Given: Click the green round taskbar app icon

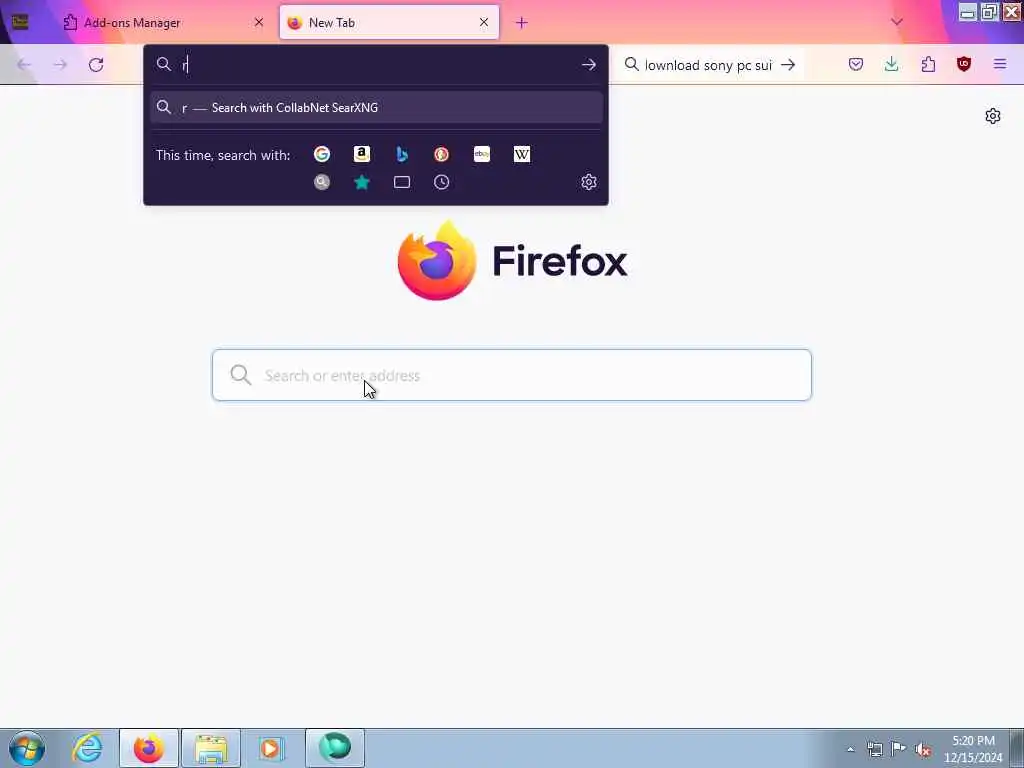Looking at the screenshot, I should pyautogui.click(x=334, y=748).
